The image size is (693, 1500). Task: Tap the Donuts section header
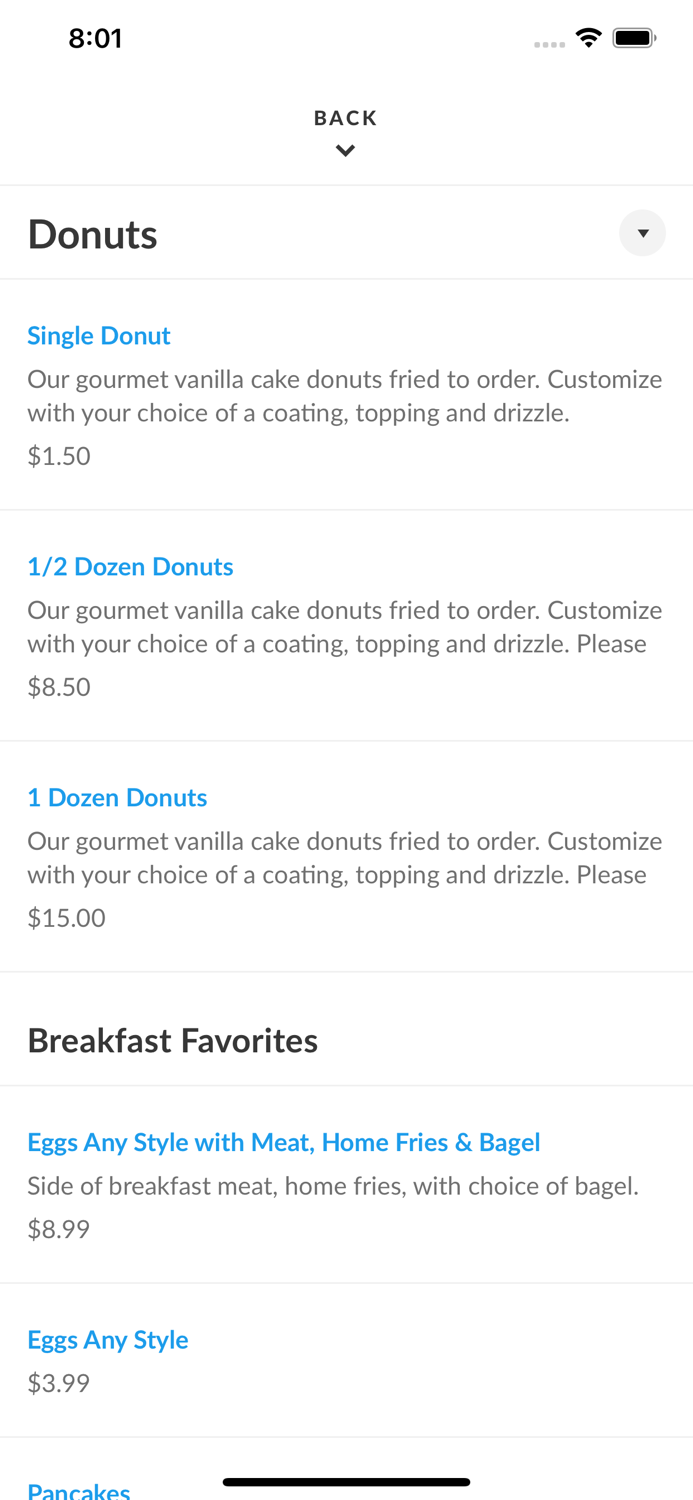[x=93, y=233]
